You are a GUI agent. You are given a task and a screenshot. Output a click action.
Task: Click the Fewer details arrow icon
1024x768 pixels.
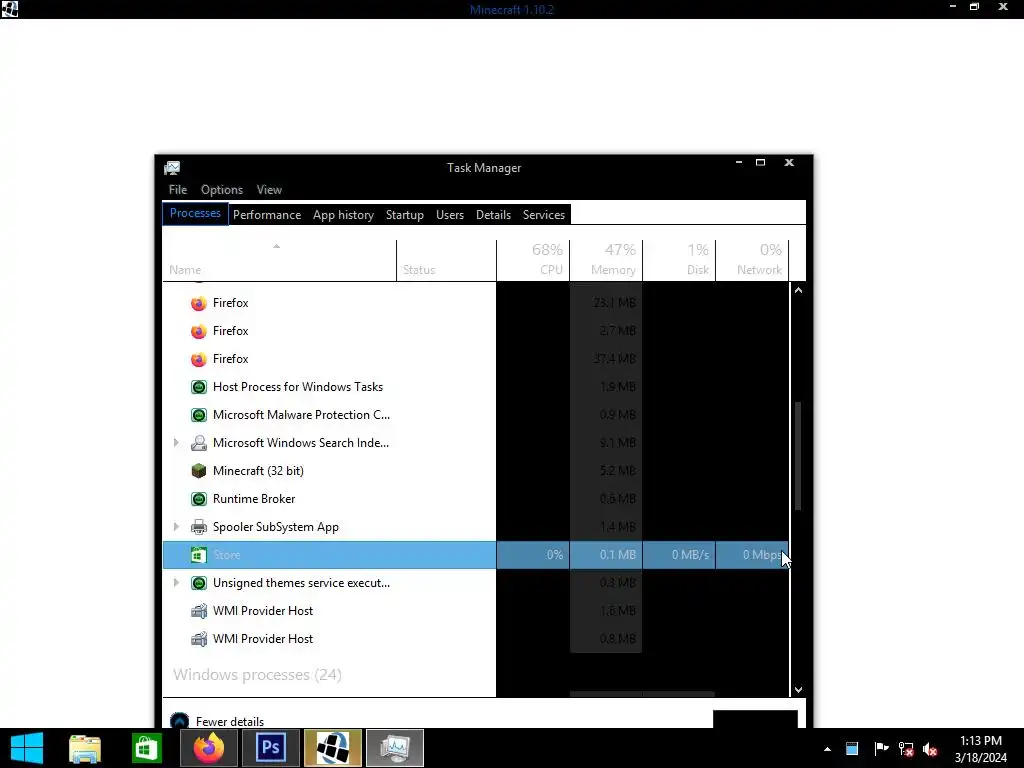(180, 721)
